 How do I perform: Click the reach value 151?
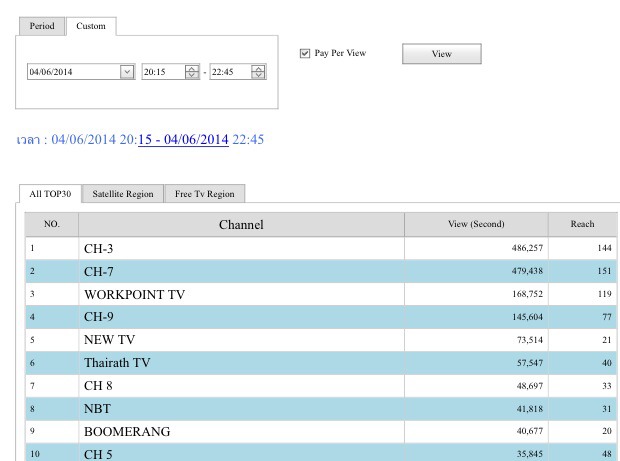tap(605, 271)
